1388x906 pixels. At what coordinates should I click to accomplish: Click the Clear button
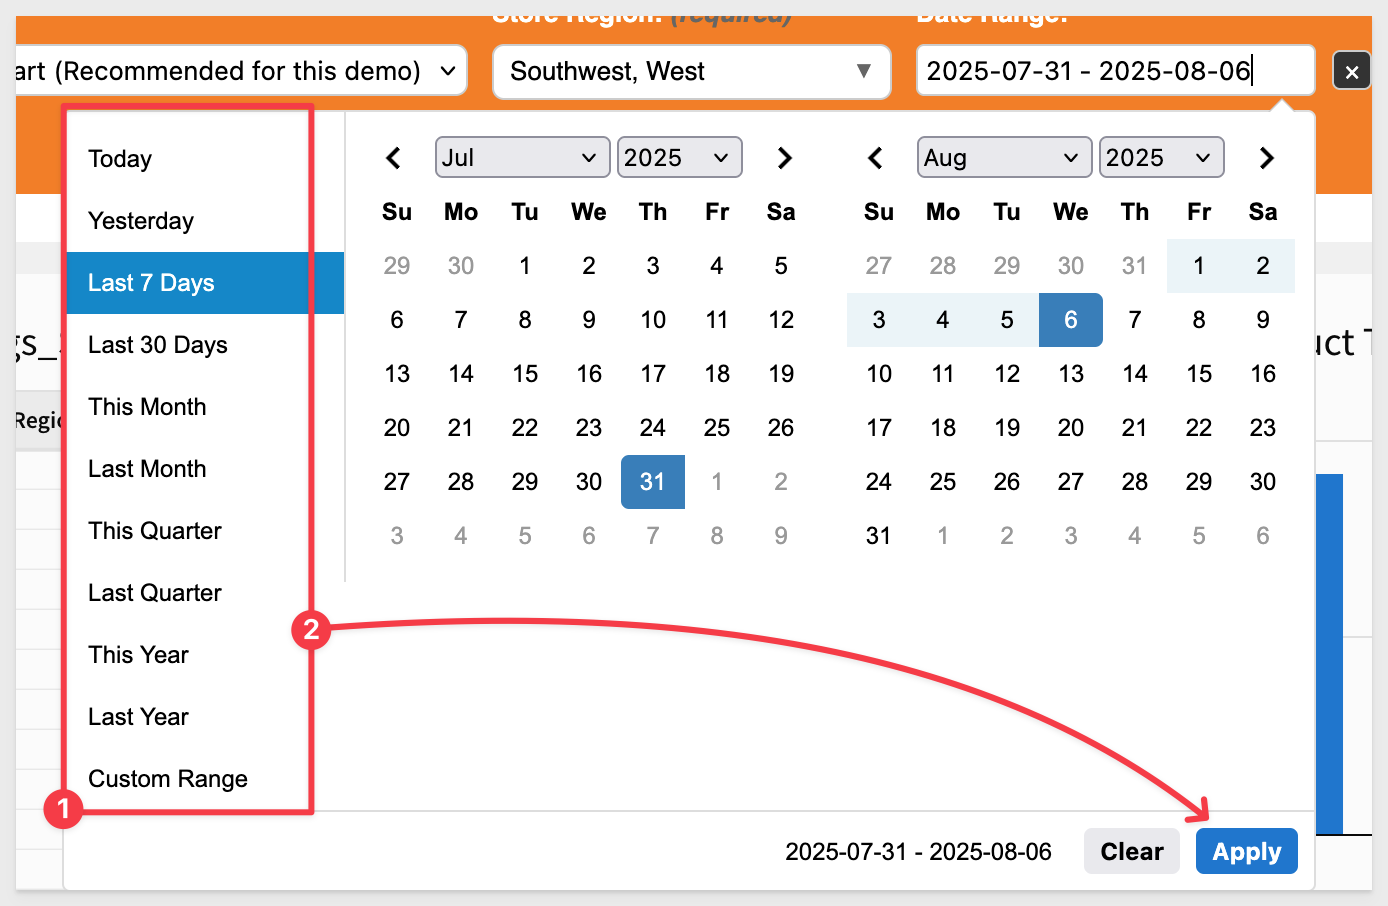pos(1131,852)
